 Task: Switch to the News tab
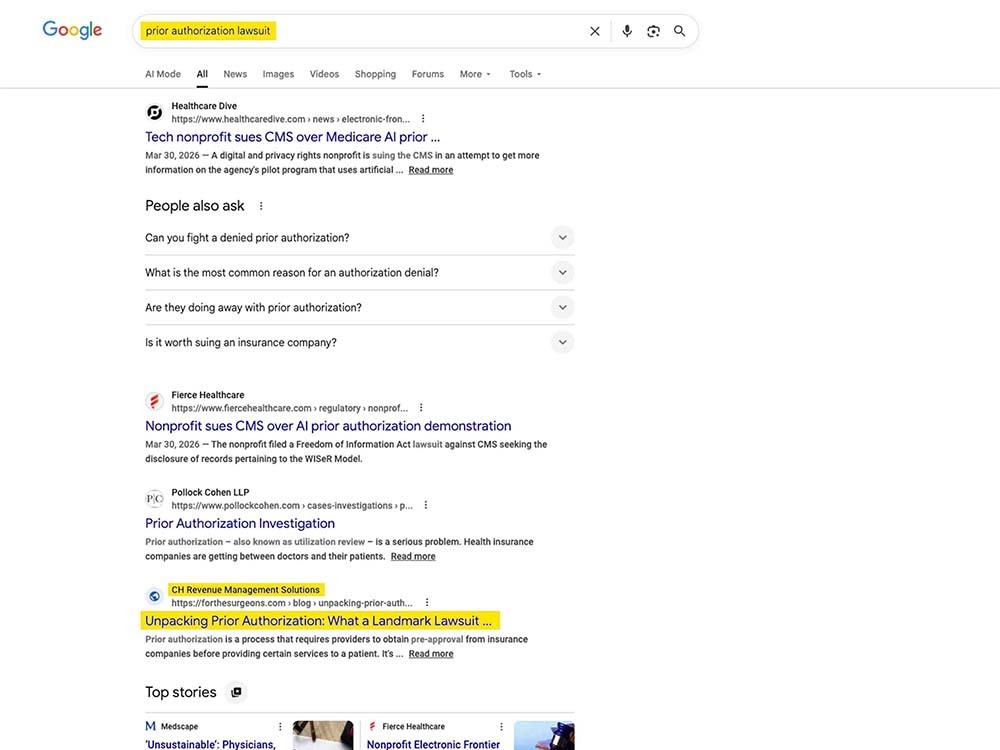pyautogui.click(x=235, y=74)
